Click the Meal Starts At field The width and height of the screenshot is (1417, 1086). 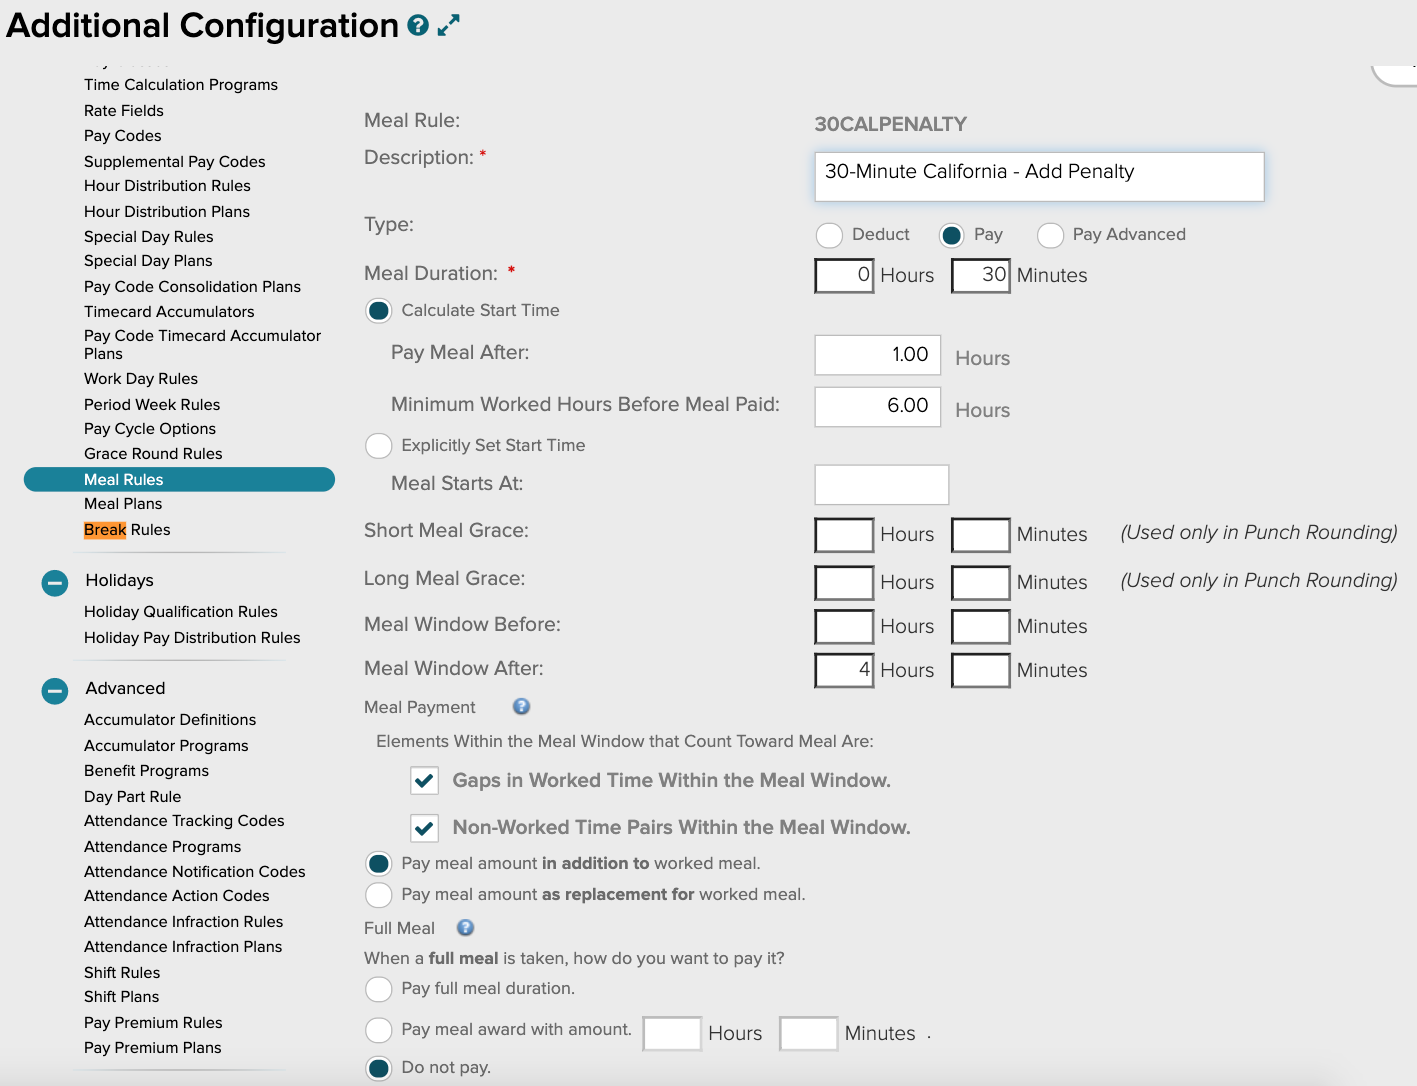click(x=882, y=485)
